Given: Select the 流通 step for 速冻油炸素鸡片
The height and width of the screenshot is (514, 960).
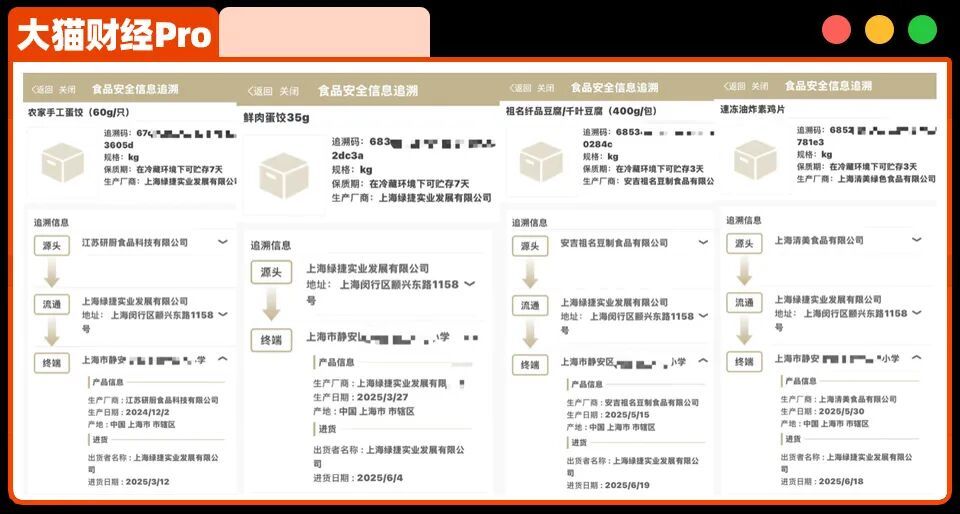Looking at the screenshot, I should point(744,302).
